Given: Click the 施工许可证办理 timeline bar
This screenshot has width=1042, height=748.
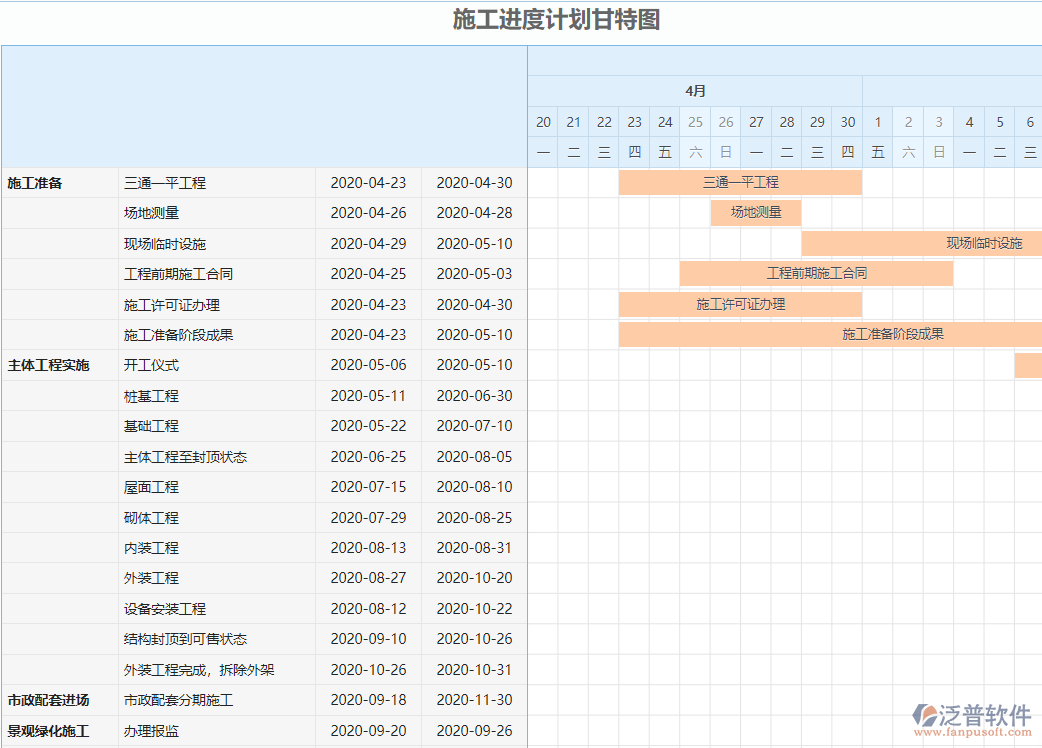Looking at the screenshot, I should click(x=740, y=304).
